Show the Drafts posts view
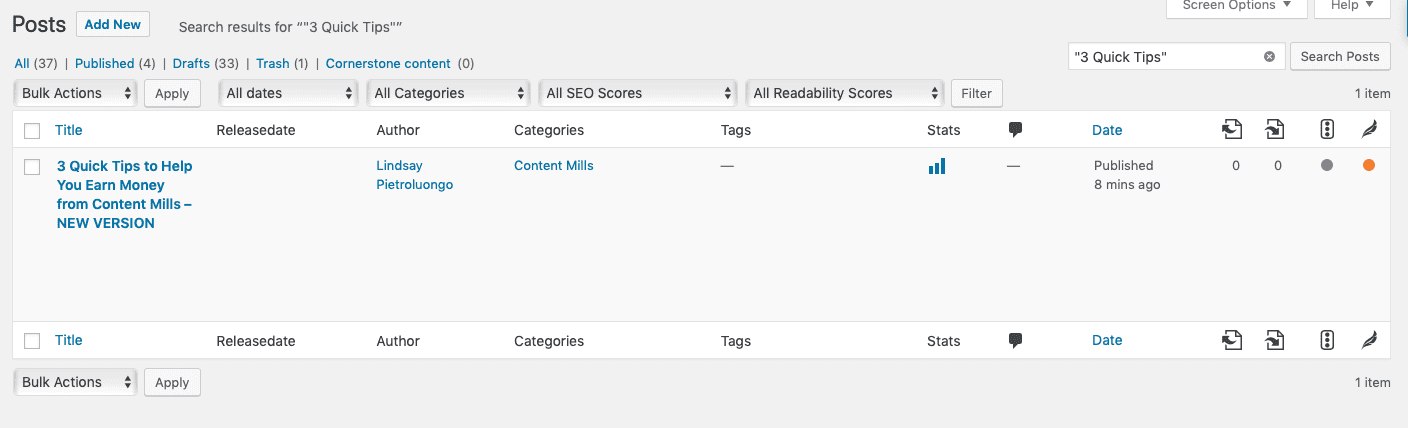Image resolution: width=1408 pixels, height=428 pixels. point(191,63)
